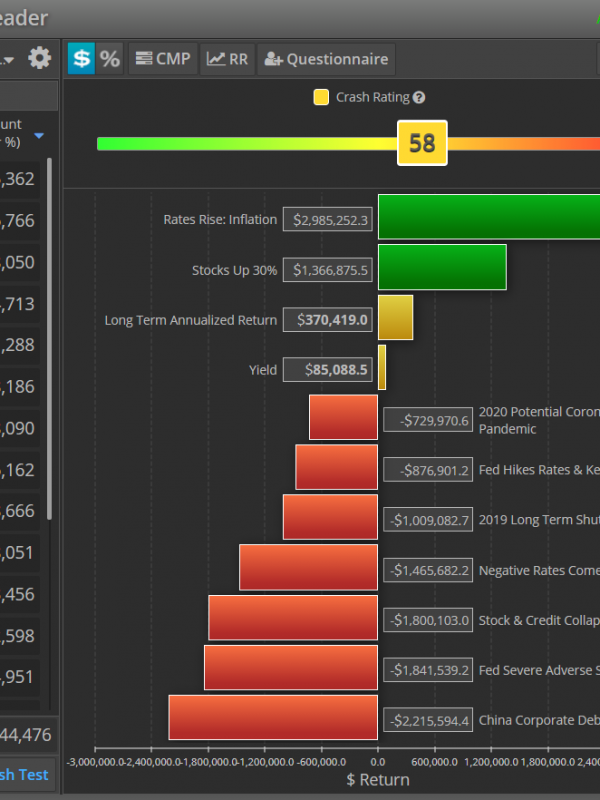Click the Fed Hikes Rates red bar
600x800 pixels.
[336, 467]
